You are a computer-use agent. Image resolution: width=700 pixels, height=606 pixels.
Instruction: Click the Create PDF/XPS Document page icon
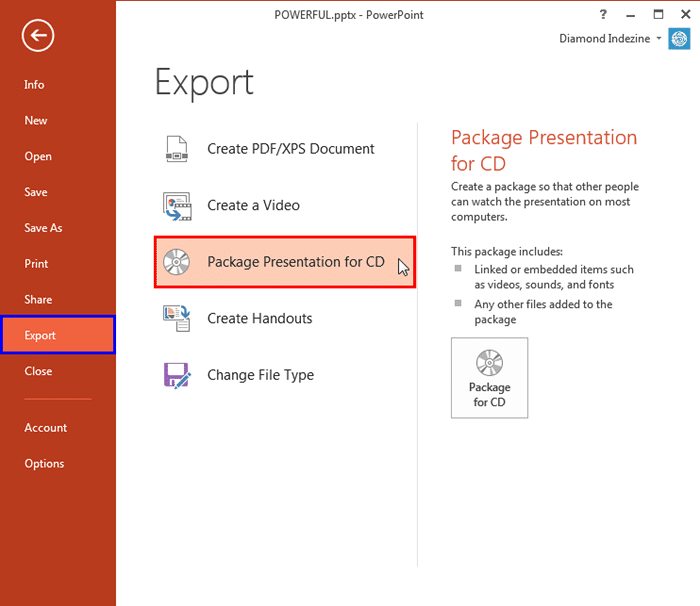pyautogui.click(x=177, y=149)
